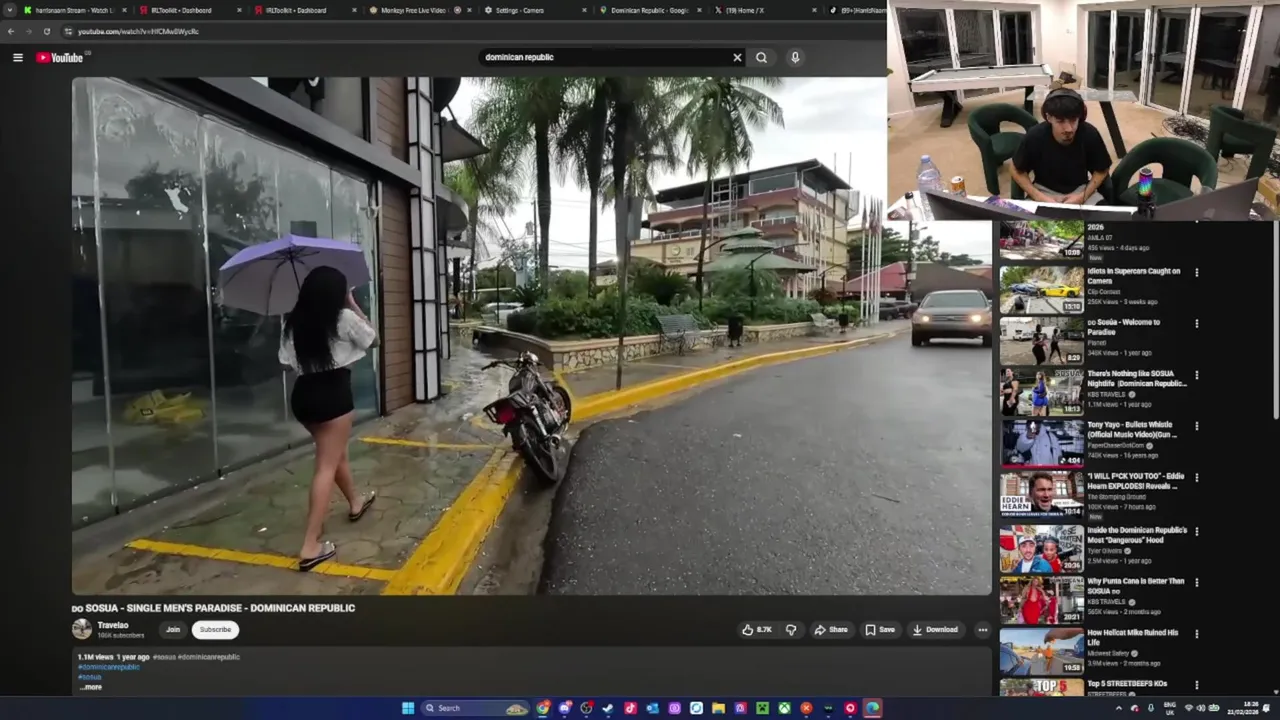The width and height of the screenshot is (1280, 720).
Task: Open Steam from the taskbar
Action: click(608, 708)
